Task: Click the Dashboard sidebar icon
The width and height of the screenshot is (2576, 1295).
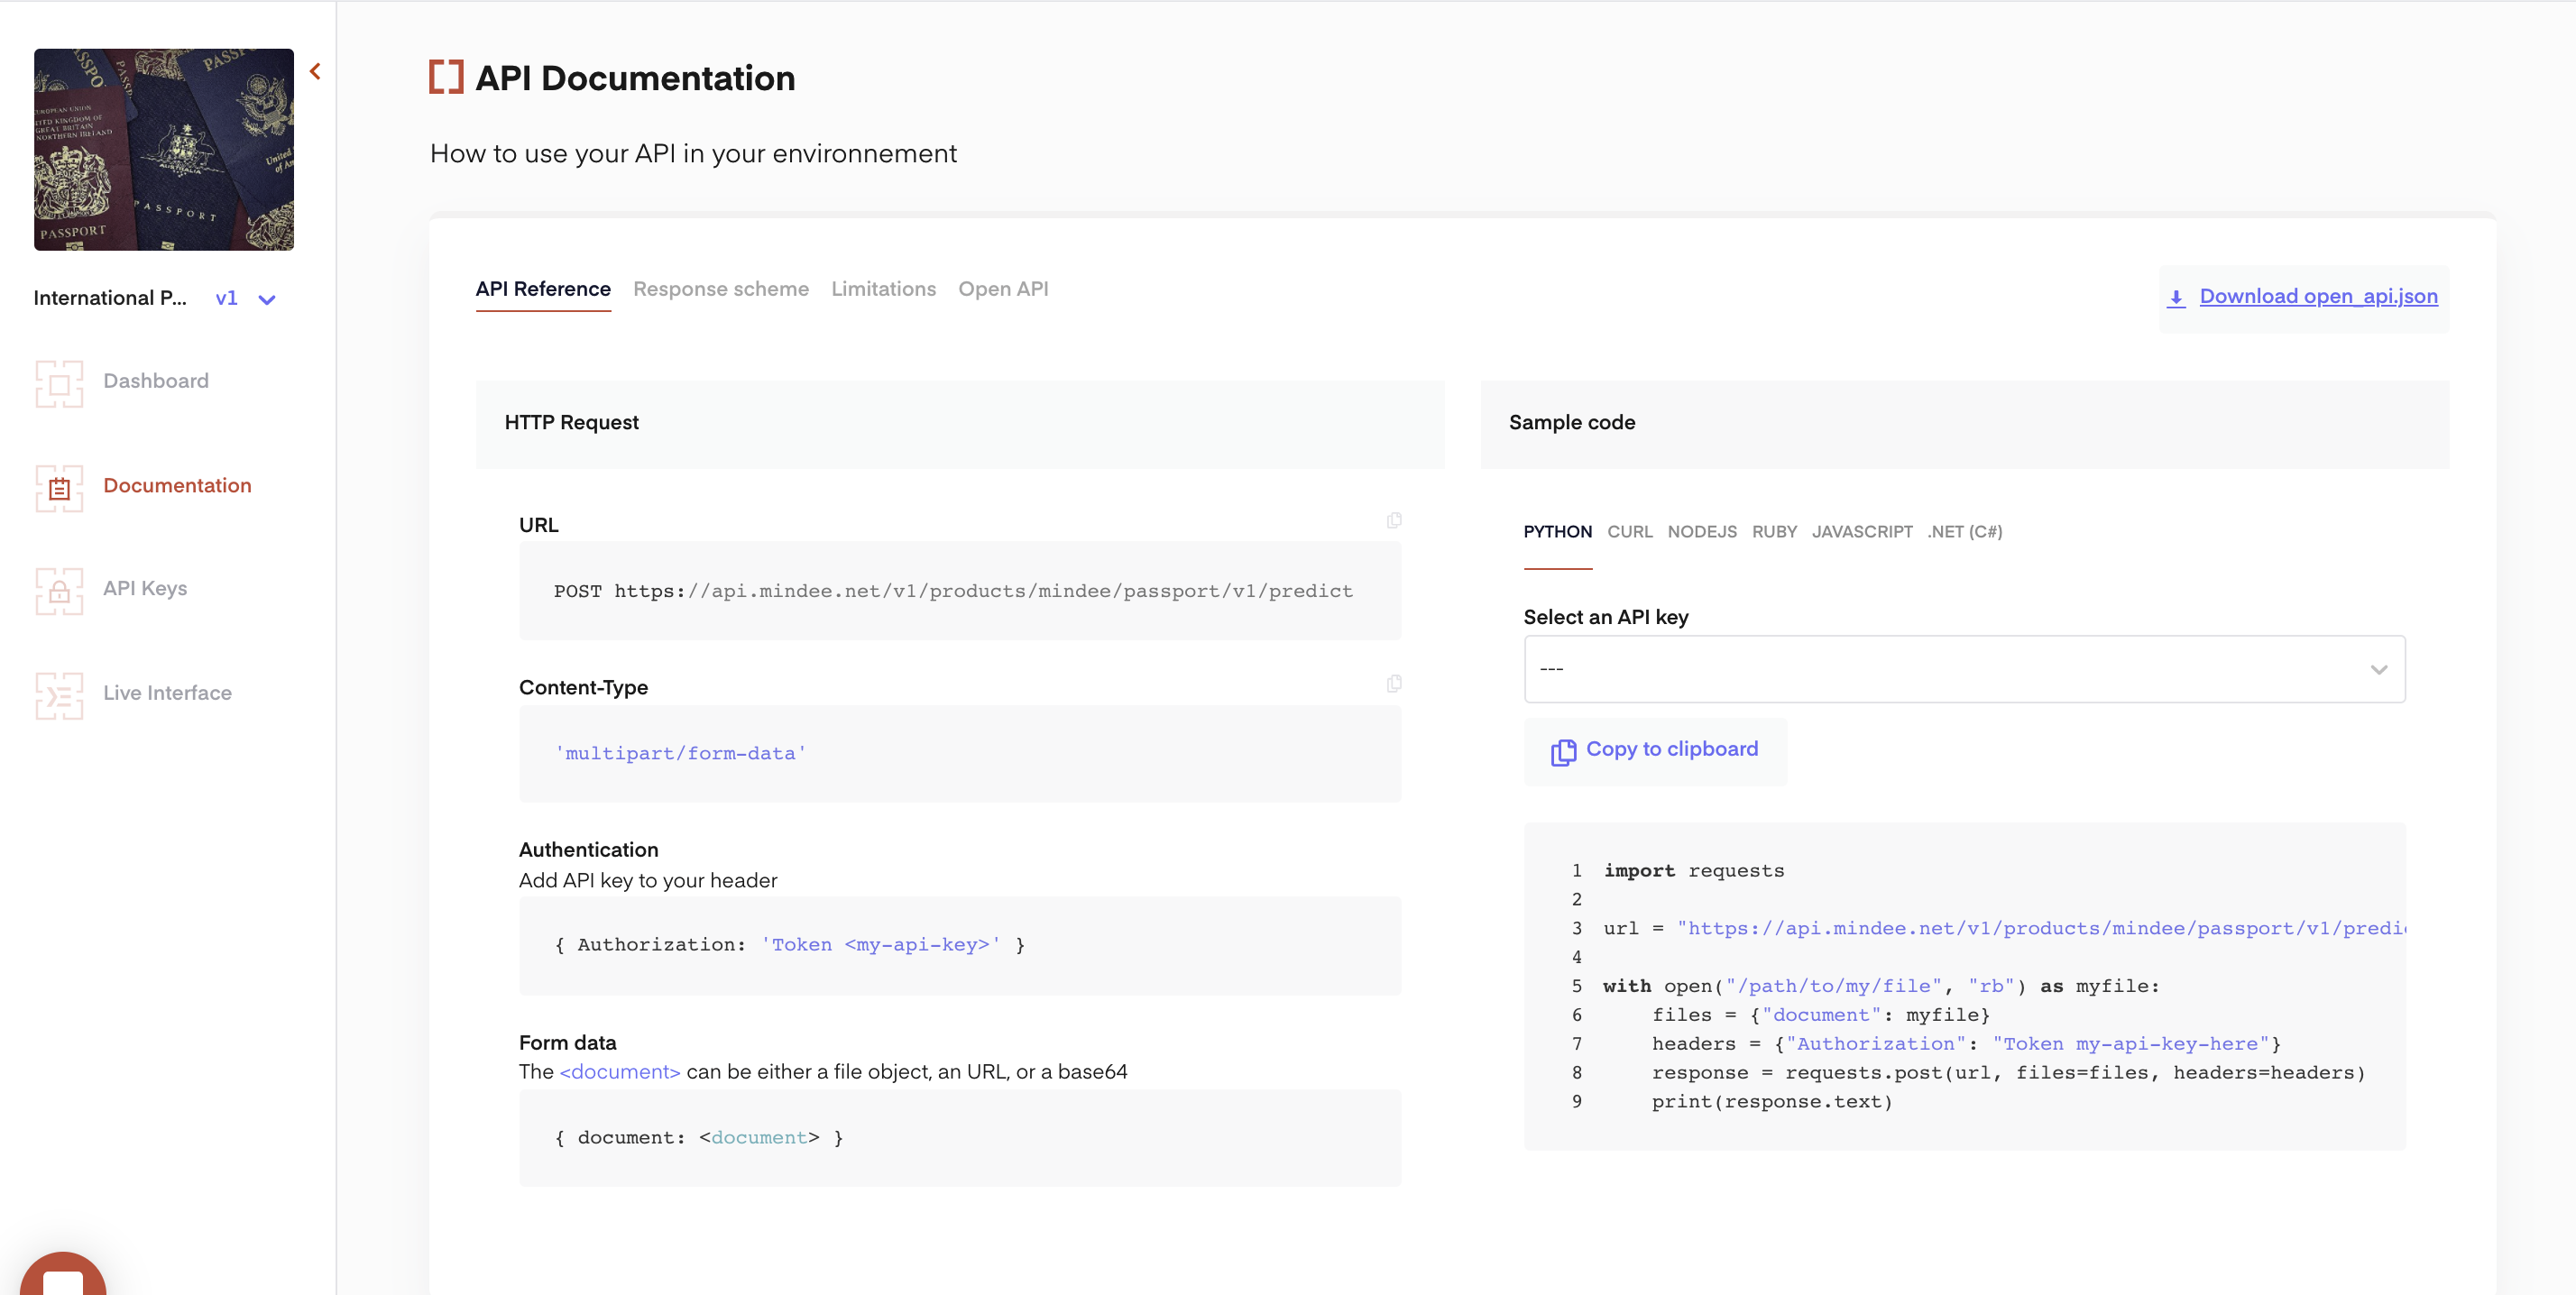Action: (59, 383)
